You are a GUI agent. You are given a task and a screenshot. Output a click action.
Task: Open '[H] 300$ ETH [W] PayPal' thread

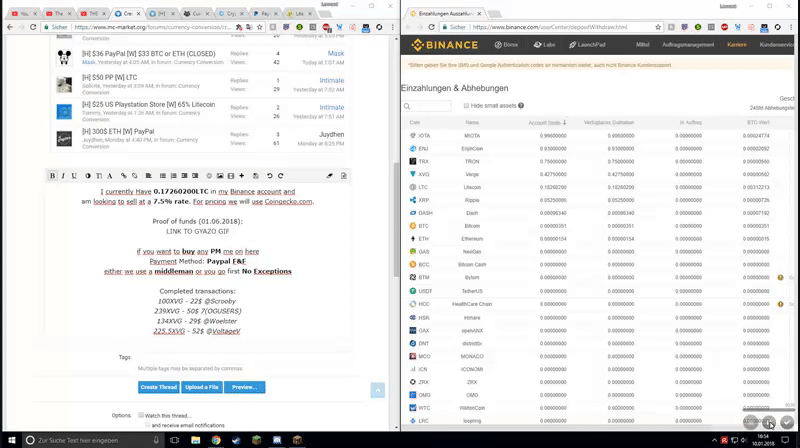click(118, 132)
